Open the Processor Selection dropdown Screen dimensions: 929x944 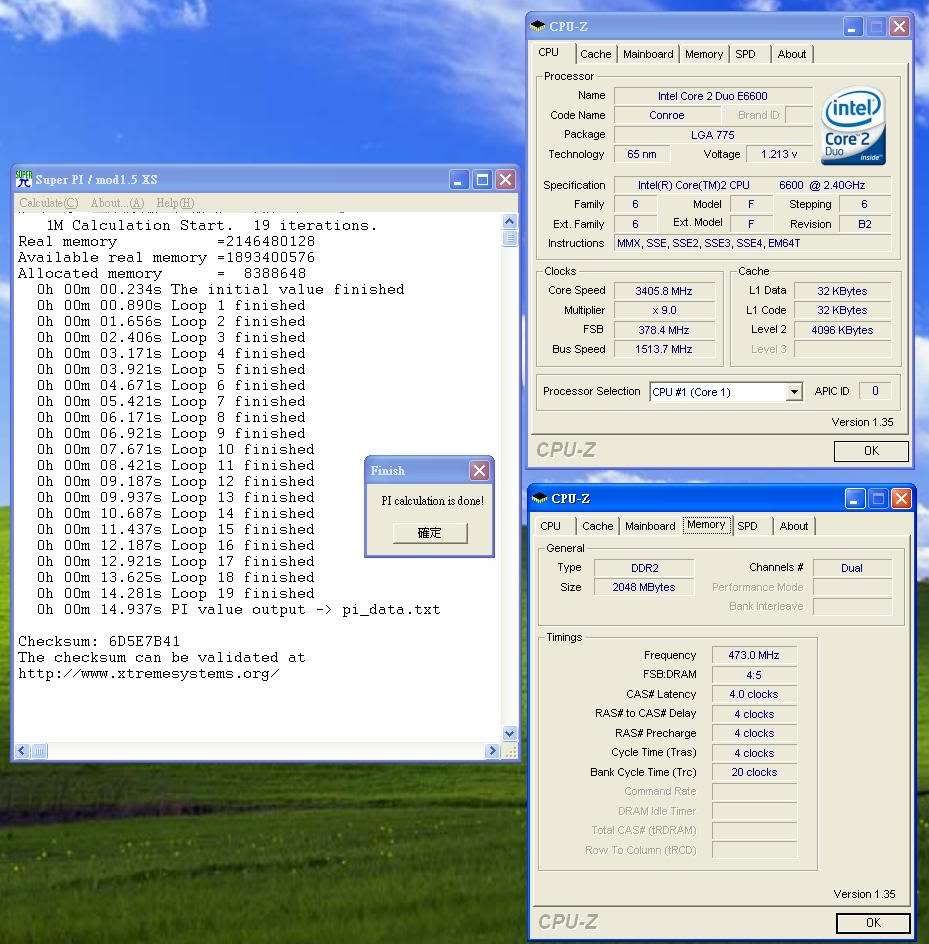click(794, 392)
